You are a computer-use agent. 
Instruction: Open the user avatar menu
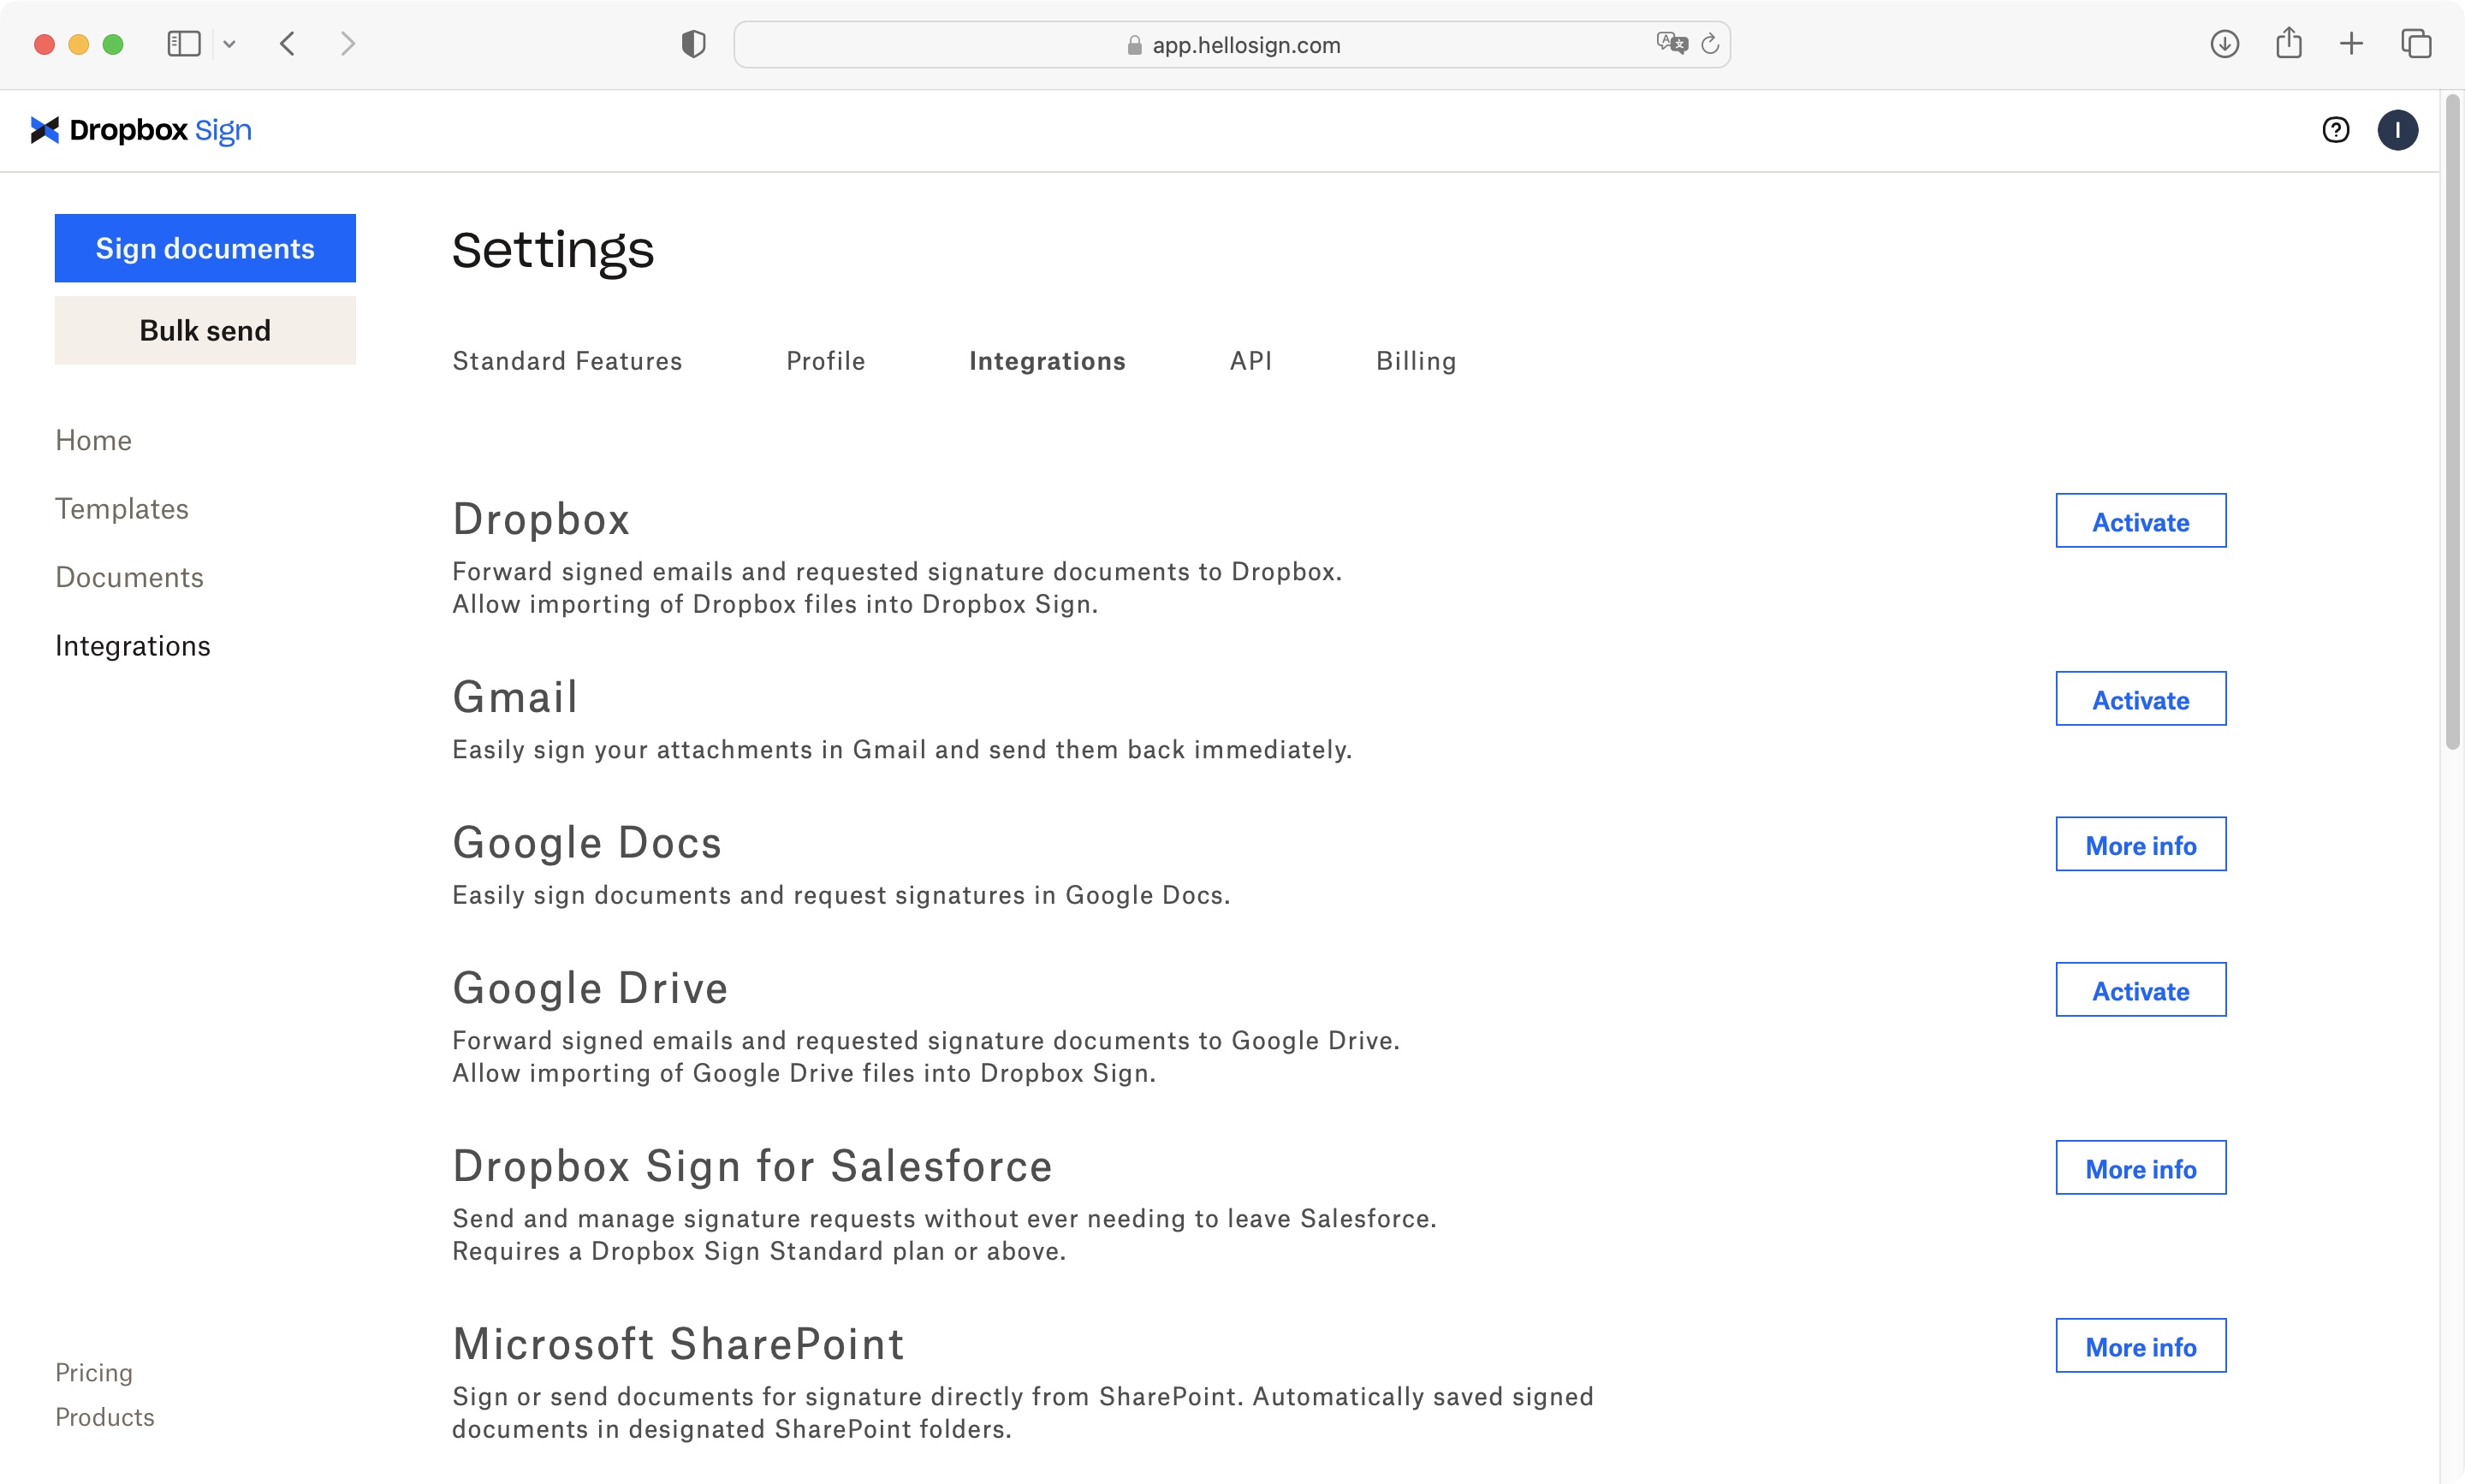coord(2397,130)
